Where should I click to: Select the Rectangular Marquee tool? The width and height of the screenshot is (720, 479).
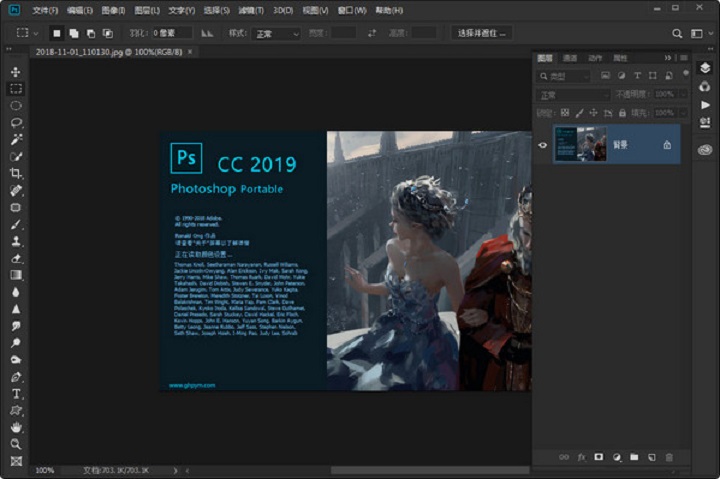pos(16,89)
